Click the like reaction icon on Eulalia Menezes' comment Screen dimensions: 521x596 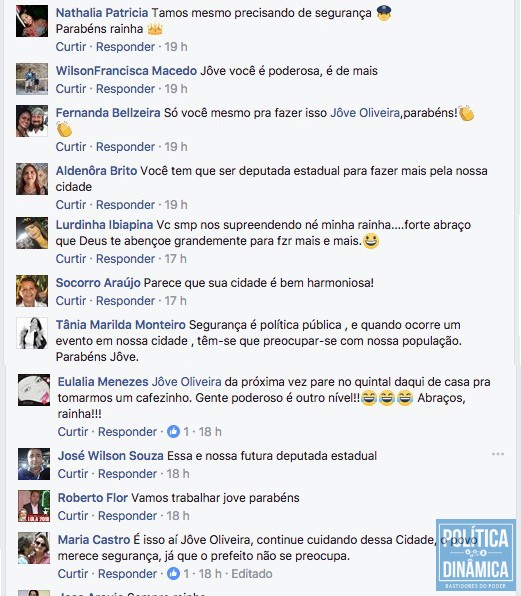click(173, 431)
